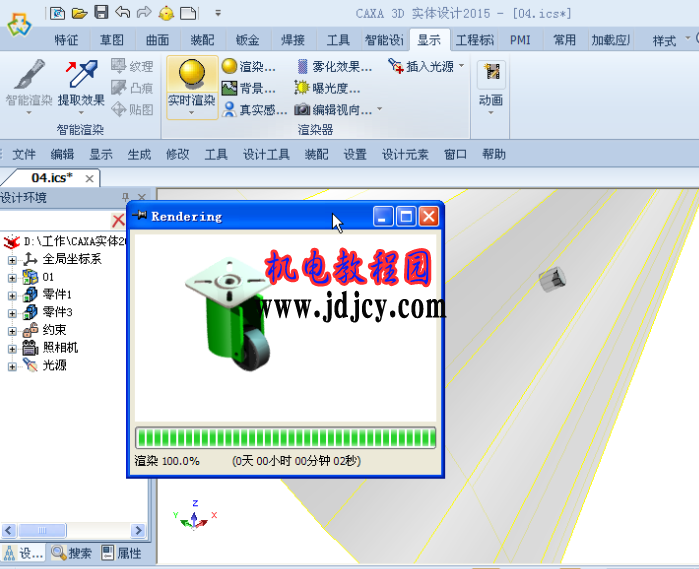
Task: Click the CAXA application logo button
Action: (19, 25)
